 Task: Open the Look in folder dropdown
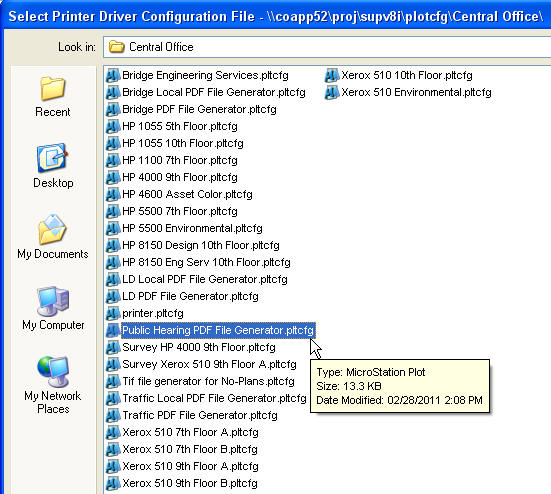click(327, 47)
